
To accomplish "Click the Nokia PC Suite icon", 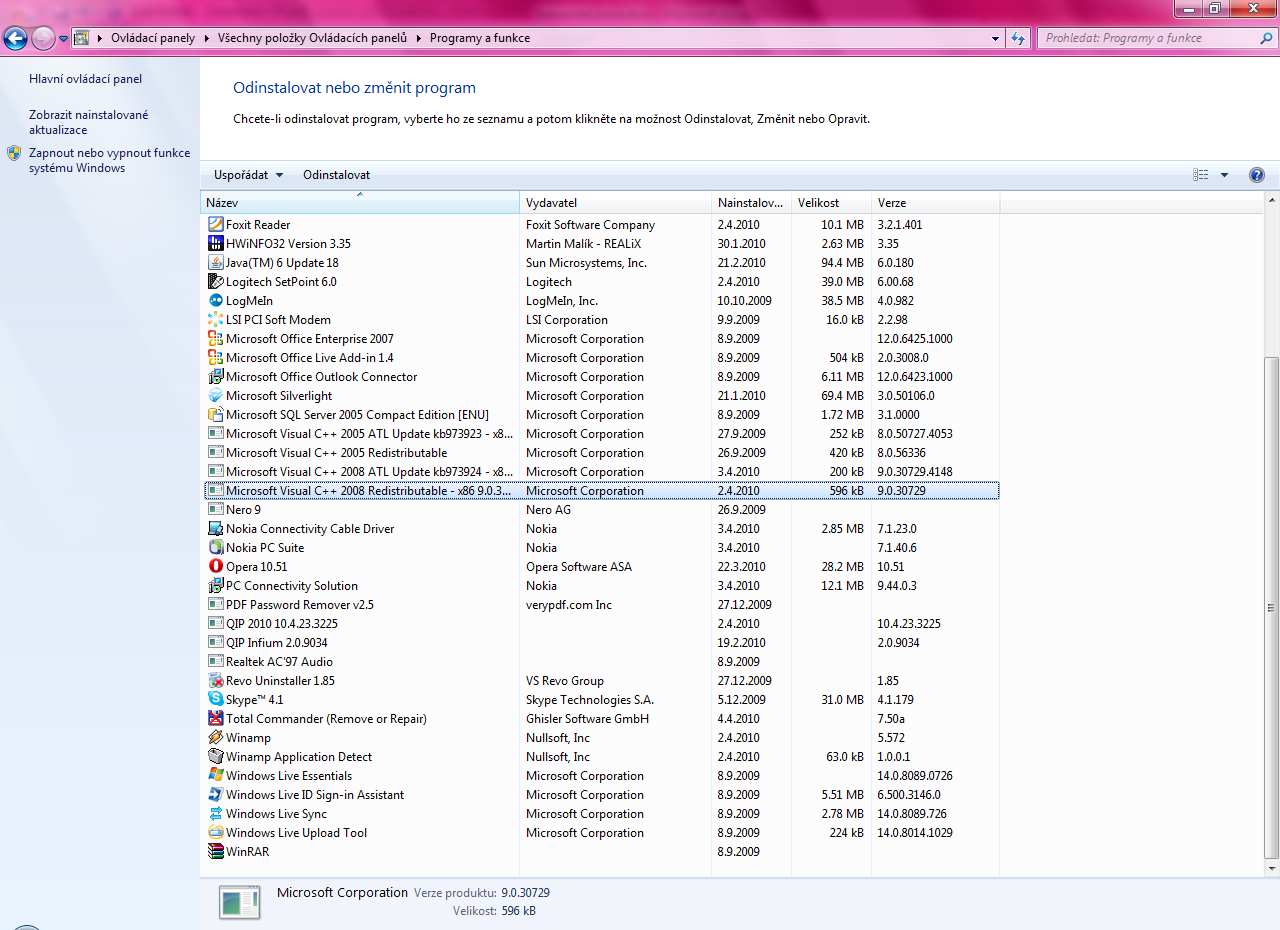I will [x=215, y=548].
